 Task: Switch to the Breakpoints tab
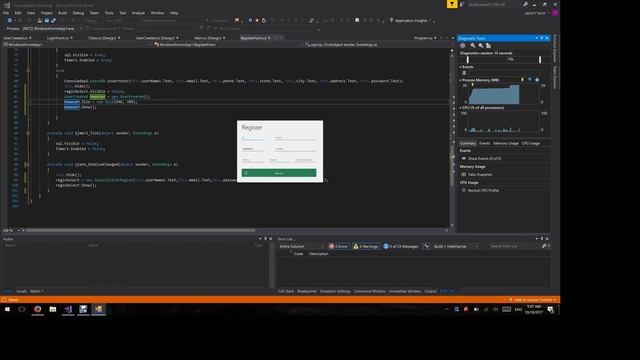click(307, 291)
